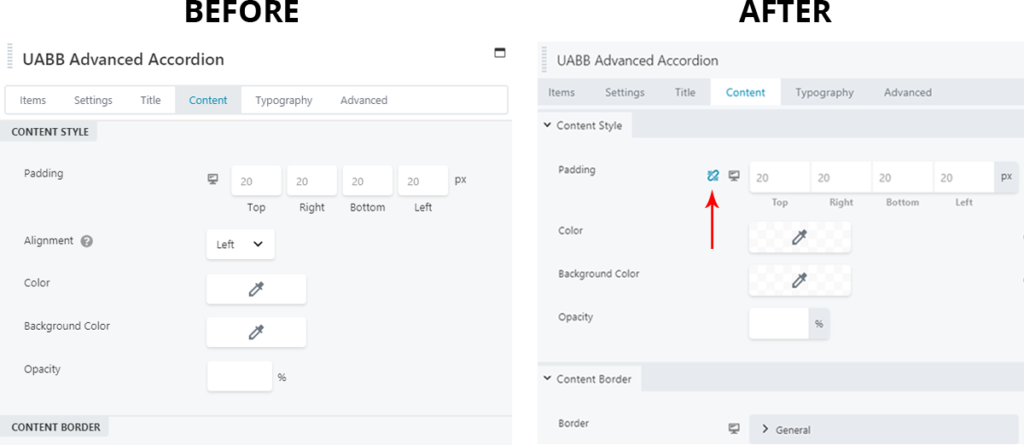
Task: Click the eyedropper Background Color picker in left panel
Action: (x=256, y=332)
